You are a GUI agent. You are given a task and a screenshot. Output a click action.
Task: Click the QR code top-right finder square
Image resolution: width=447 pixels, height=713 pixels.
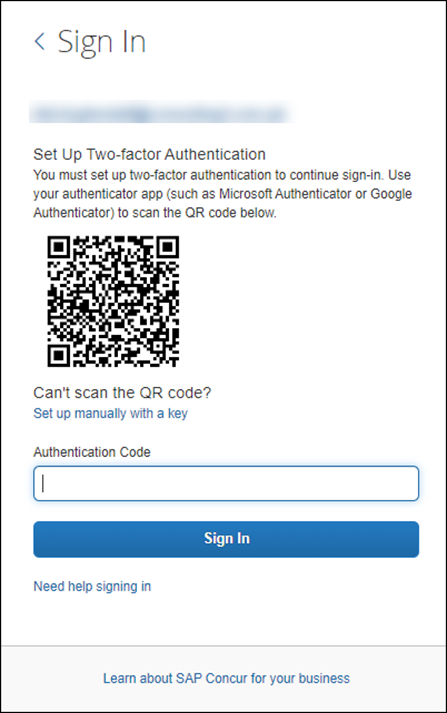pyautogui.click(x=168, y=247)
